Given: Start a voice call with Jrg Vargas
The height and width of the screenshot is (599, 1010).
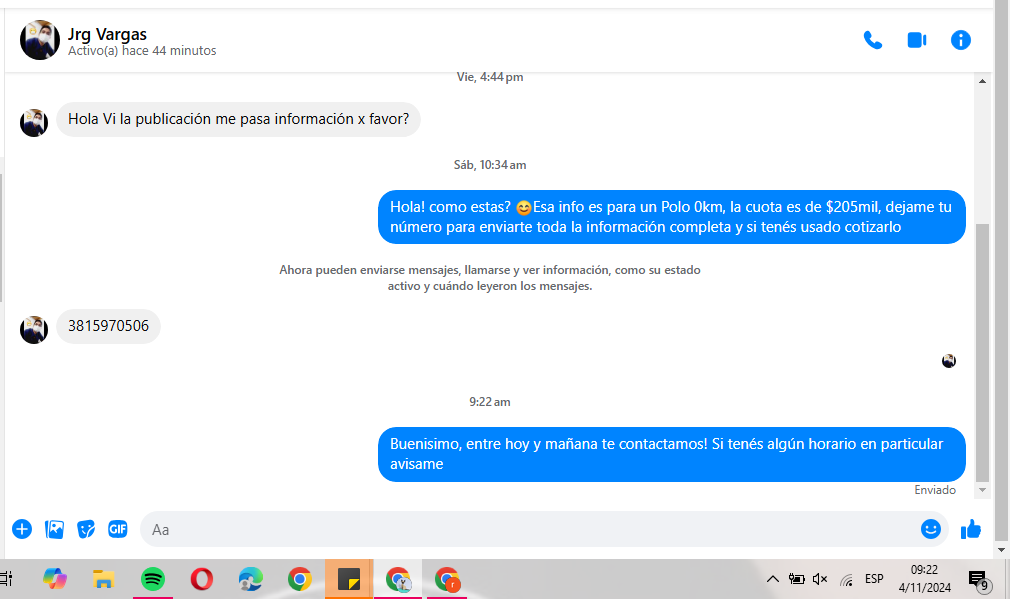Looking at the screenshot, I should 873,40.
